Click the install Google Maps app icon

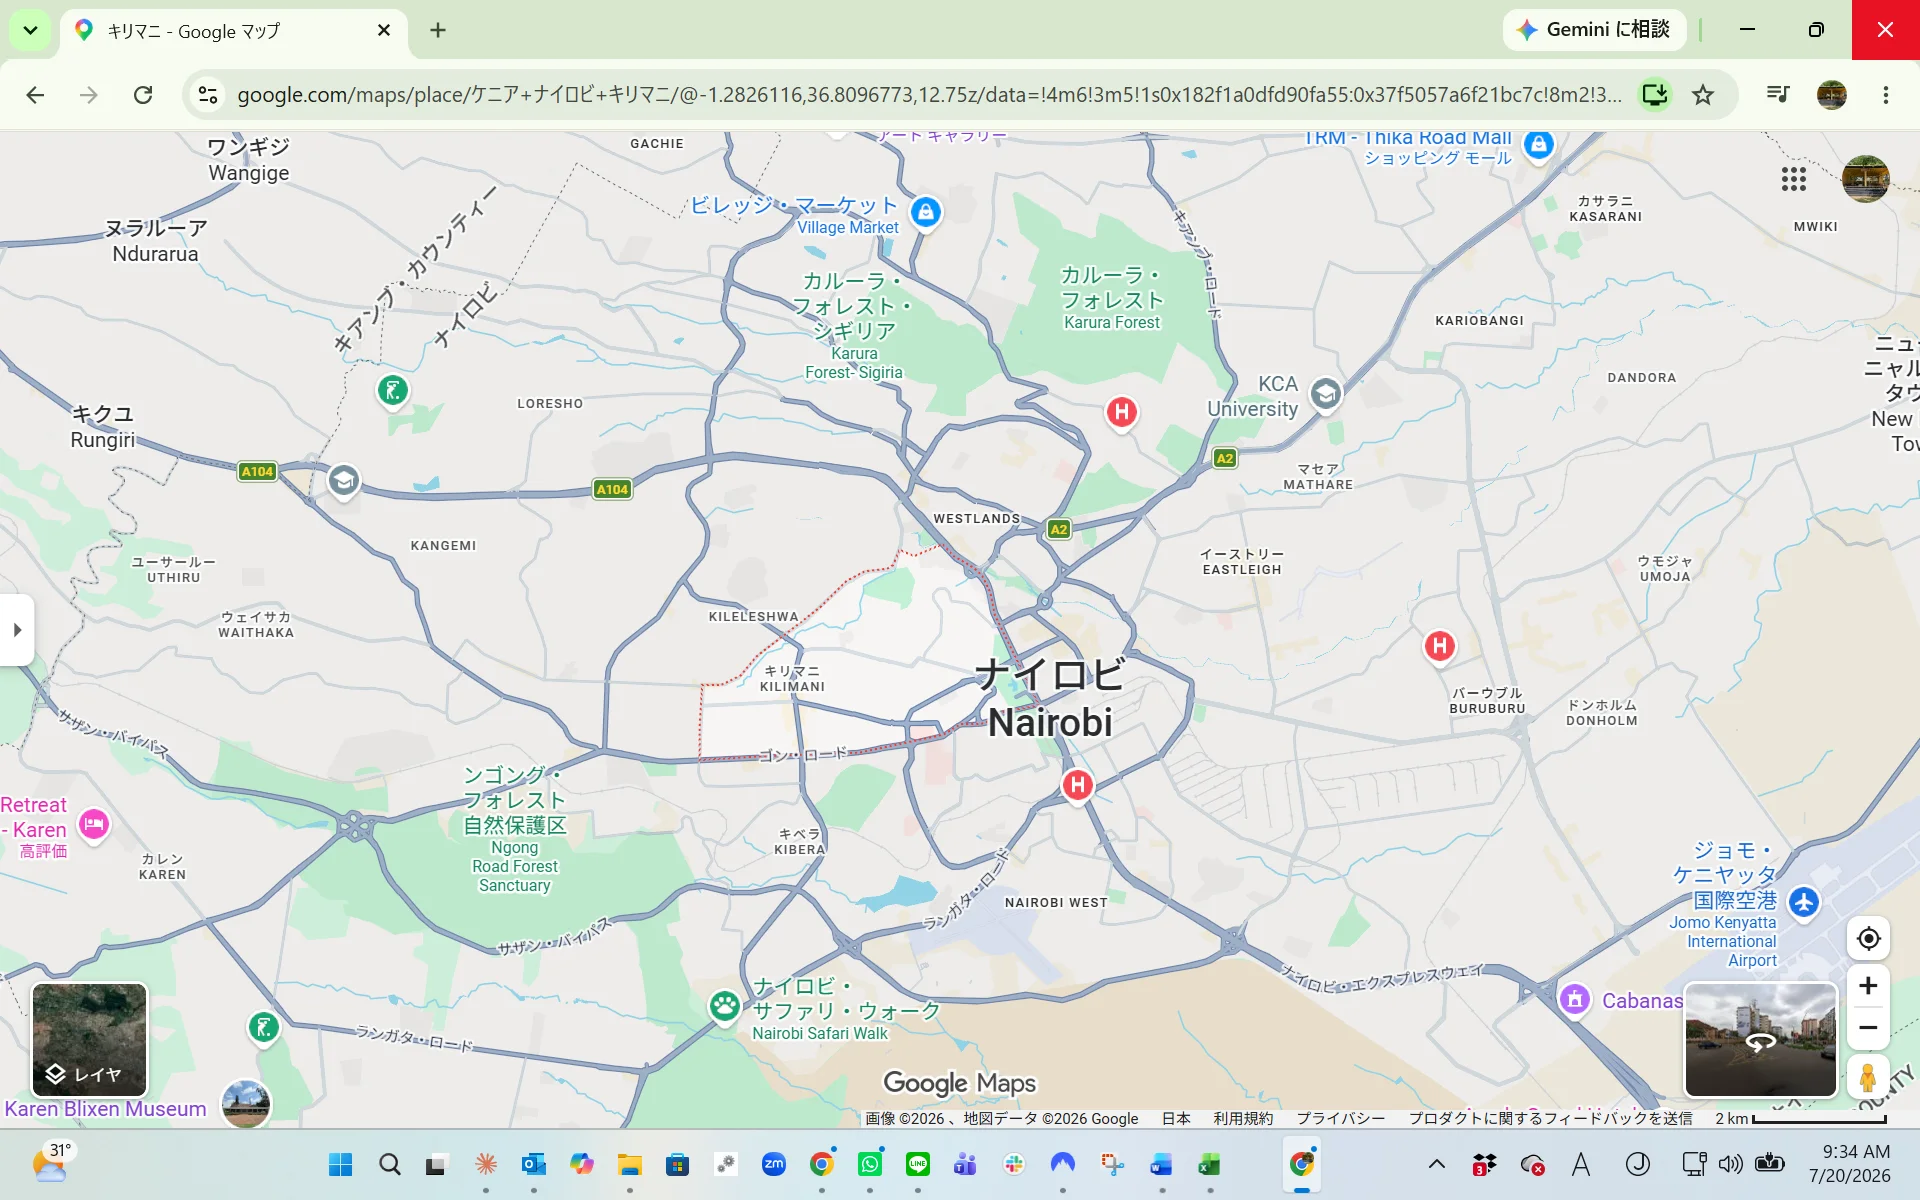[1655, 95]
